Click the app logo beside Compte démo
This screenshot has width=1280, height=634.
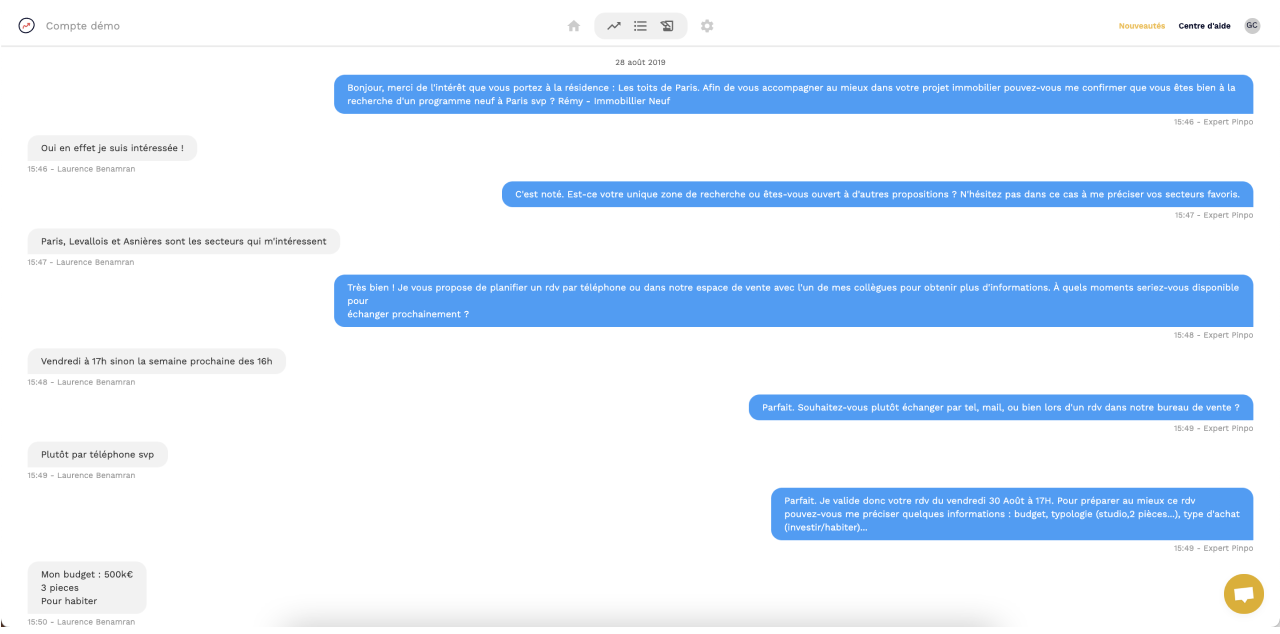coord(26,26)
